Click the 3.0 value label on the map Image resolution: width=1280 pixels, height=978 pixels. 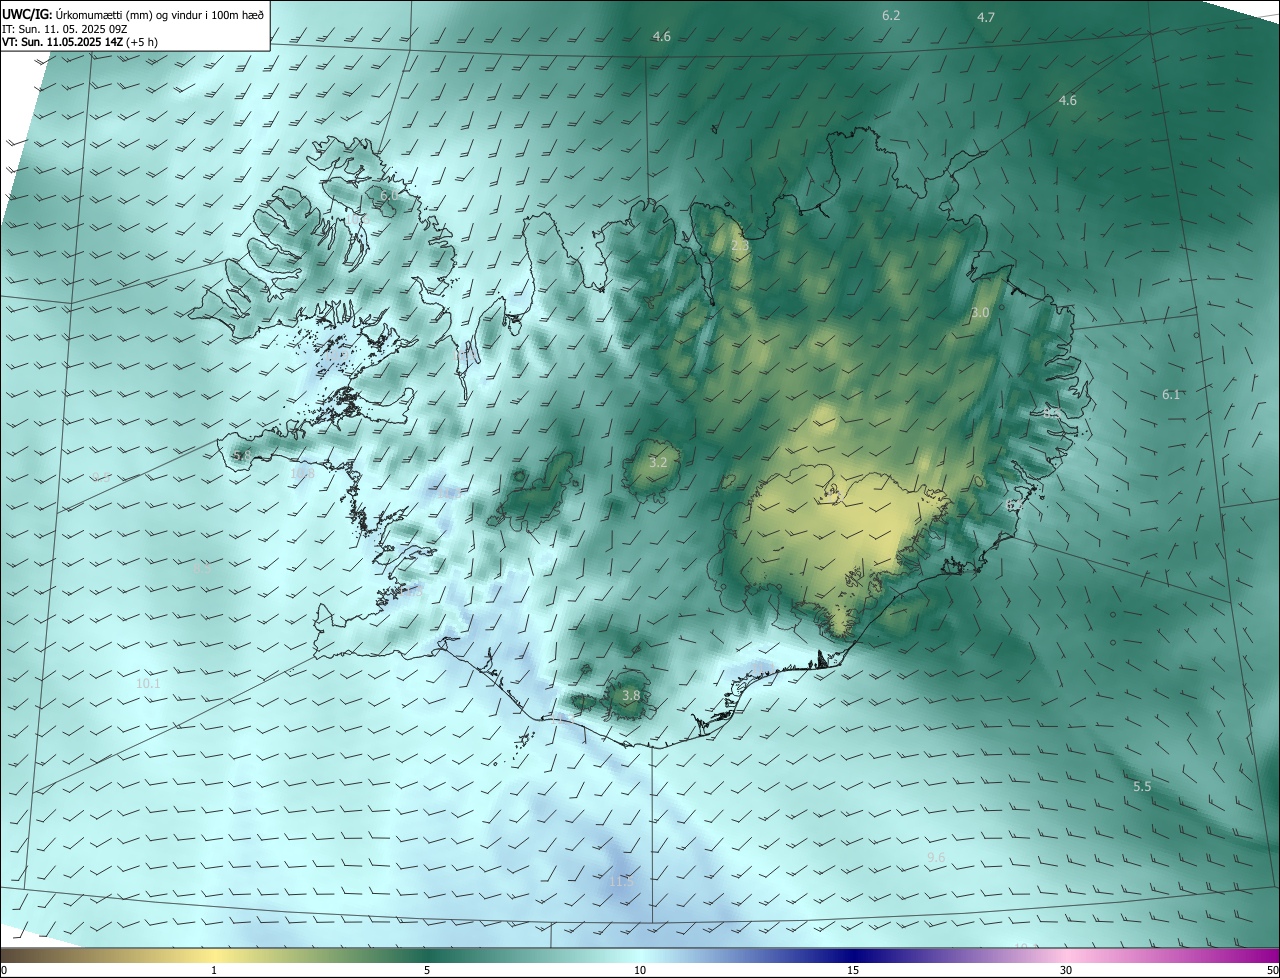click(x=980, y=313)
